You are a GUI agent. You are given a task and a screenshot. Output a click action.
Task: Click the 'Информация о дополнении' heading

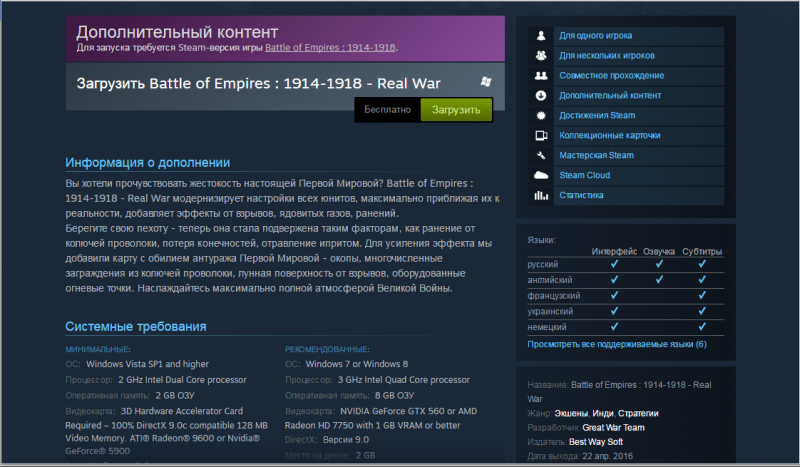pyautogui.click(x=147, y=163)
